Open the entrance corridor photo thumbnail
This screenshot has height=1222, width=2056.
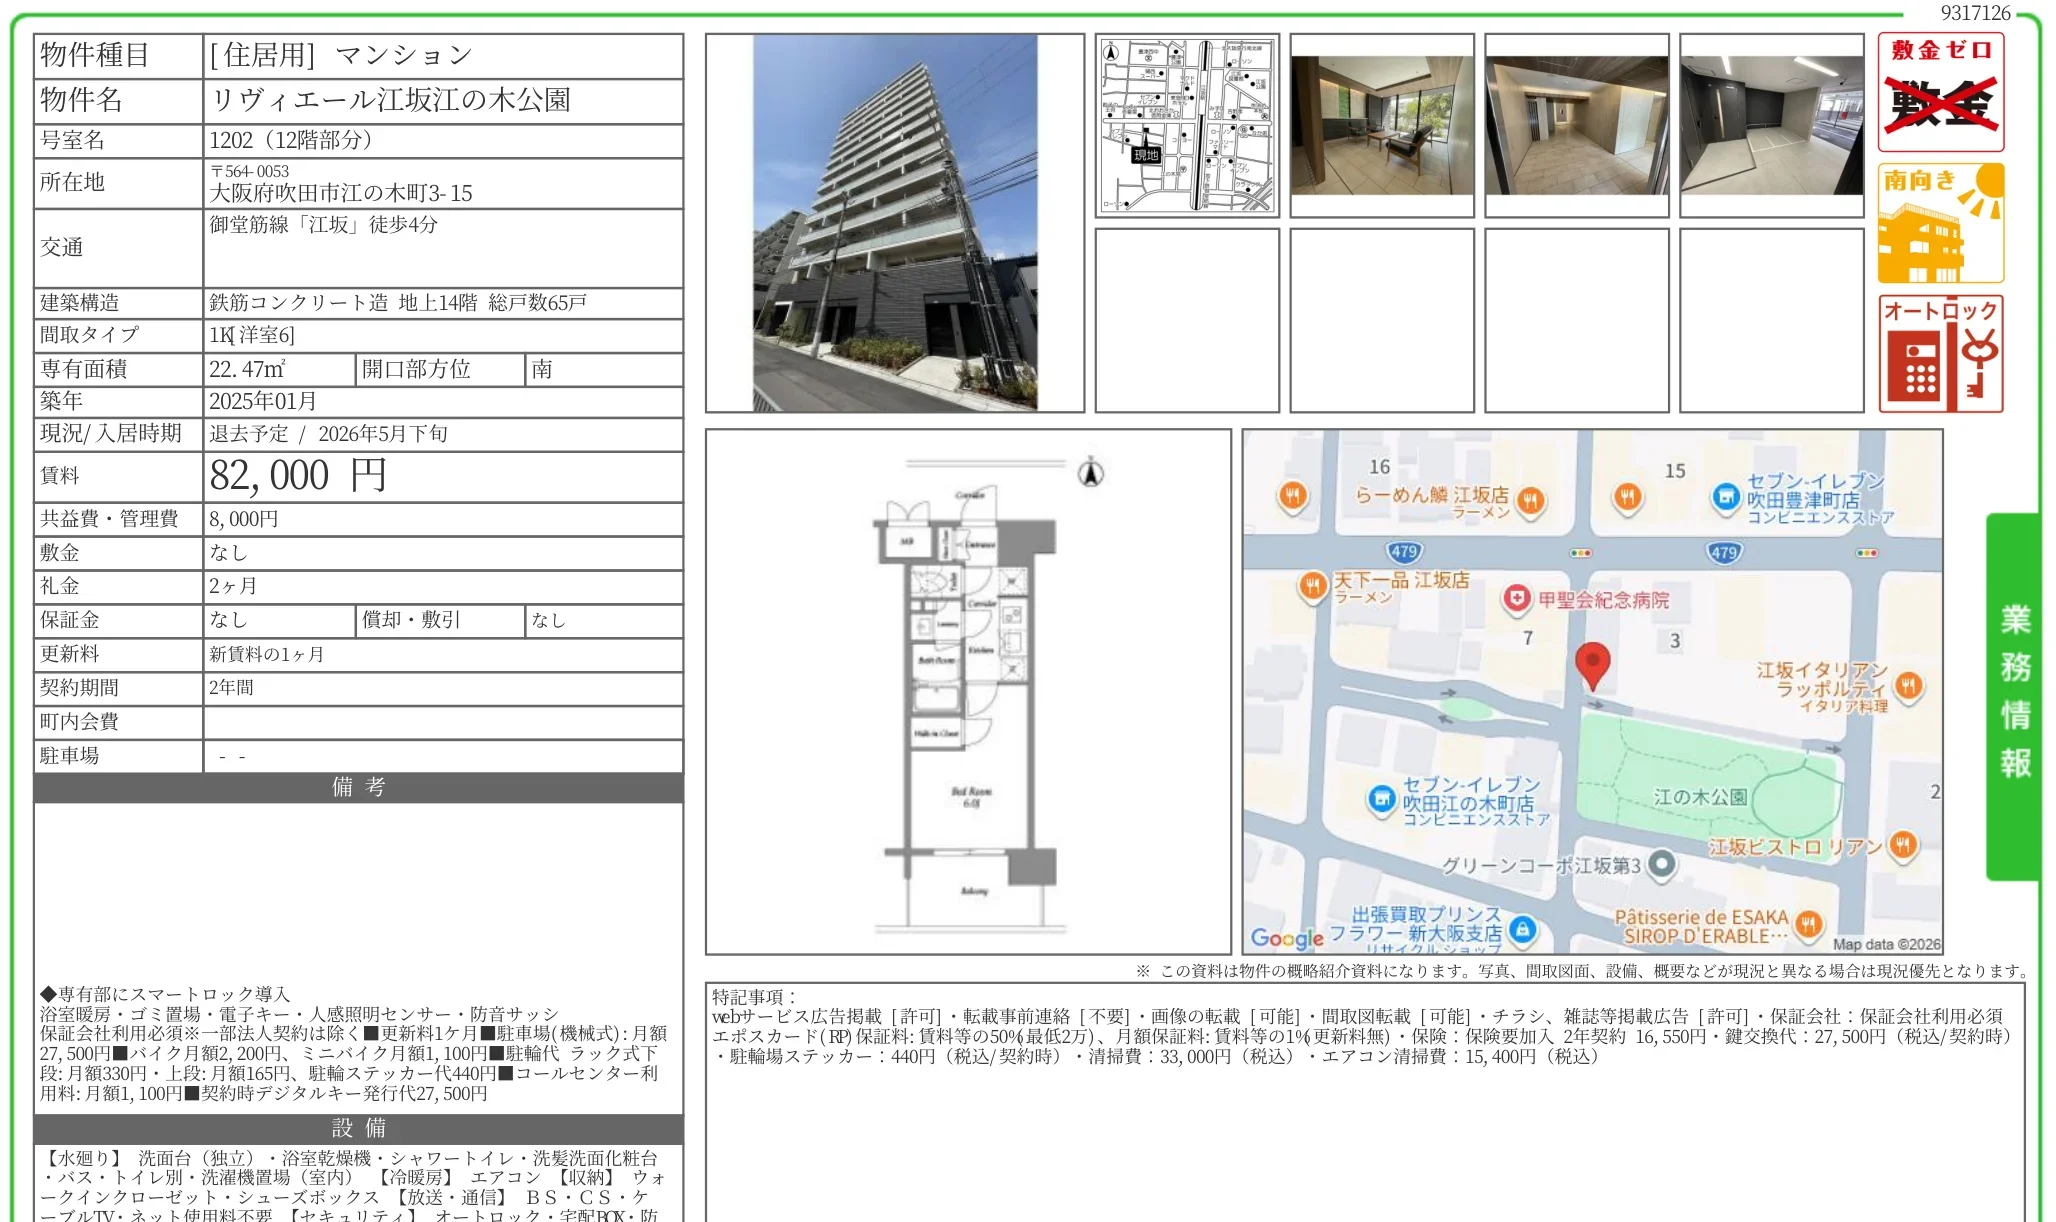coord(1577,125)
